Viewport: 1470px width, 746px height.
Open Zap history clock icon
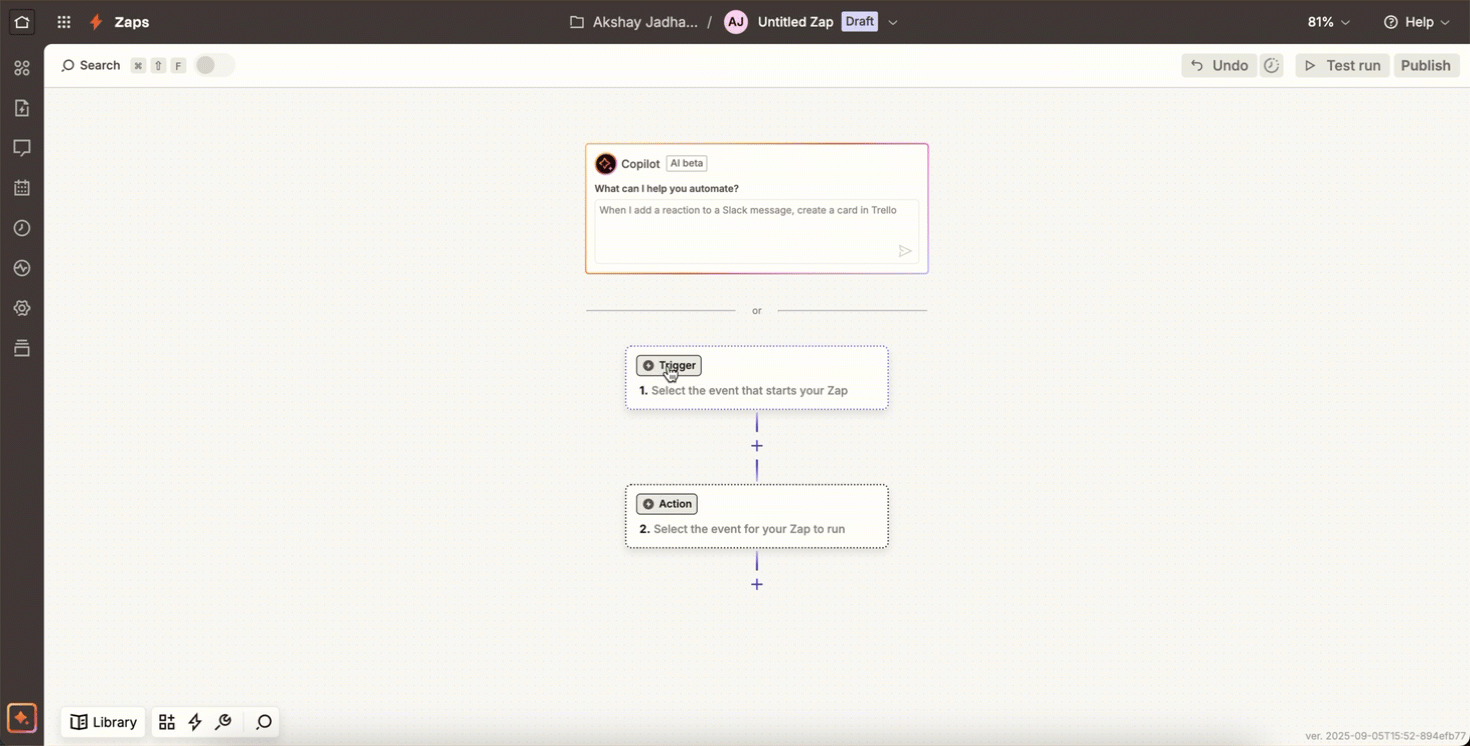coord(22,228)
